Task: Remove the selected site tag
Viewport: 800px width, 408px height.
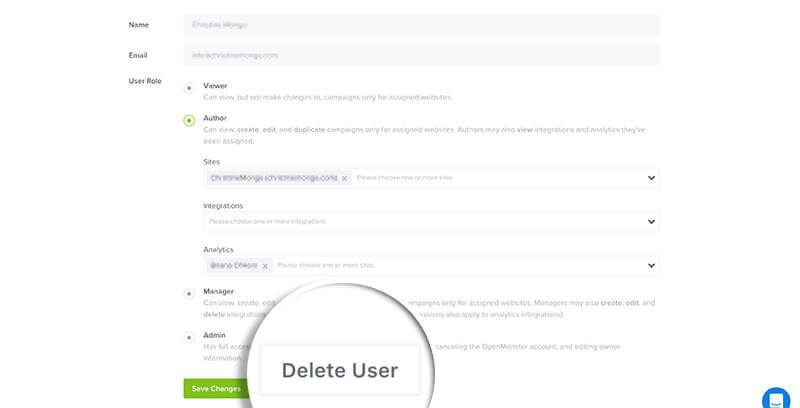Action: 344,178
